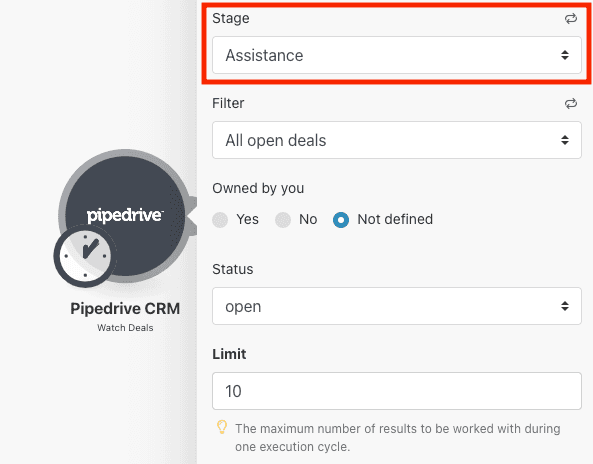Click the lightbulb hint icon under Limit

point(222,427)
